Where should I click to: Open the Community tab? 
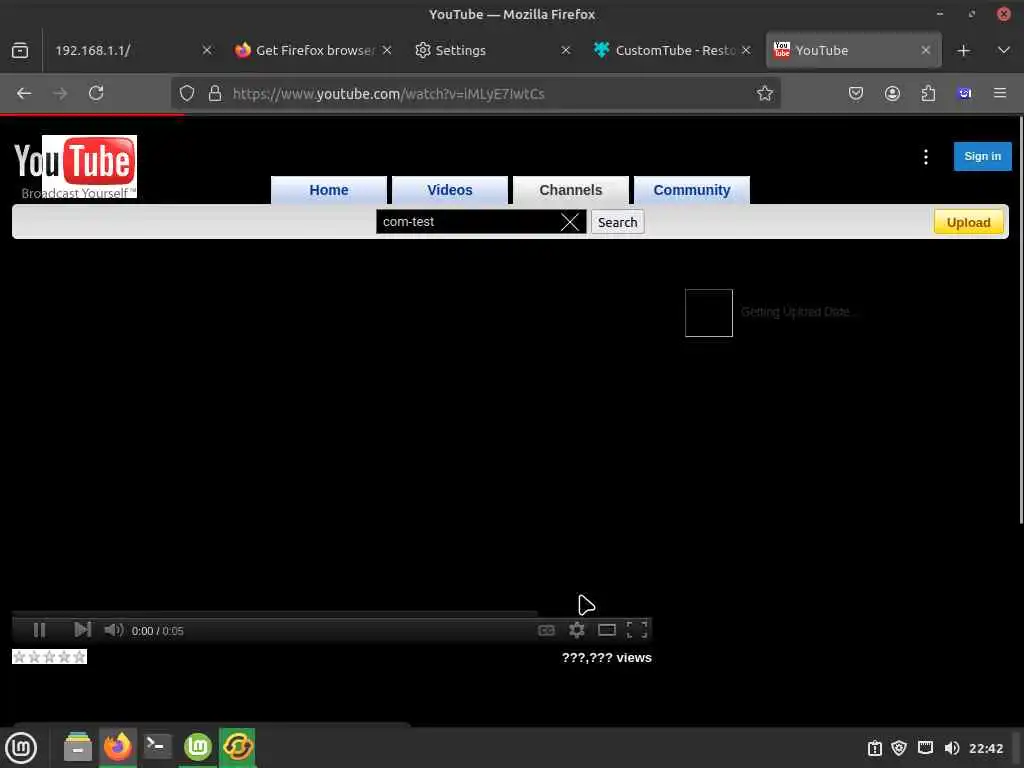click(x=692, y=190)
